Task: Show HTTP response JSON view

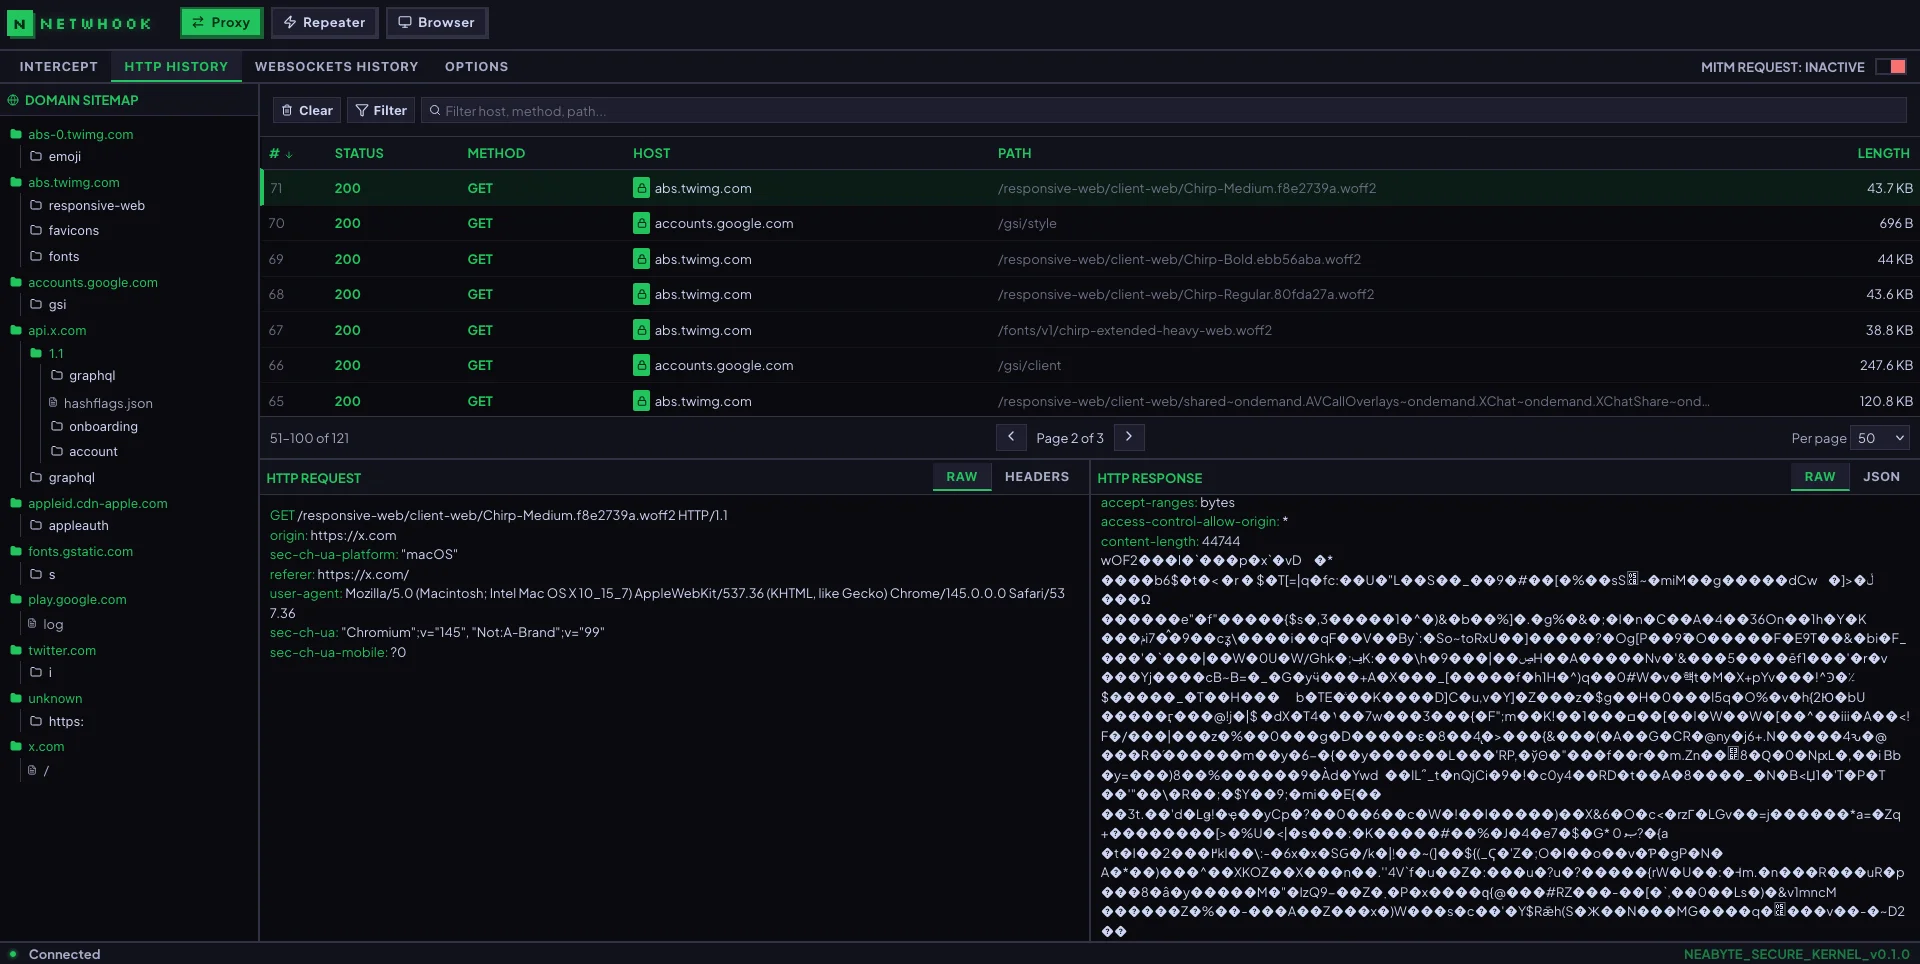Action: click(1881, 477)
